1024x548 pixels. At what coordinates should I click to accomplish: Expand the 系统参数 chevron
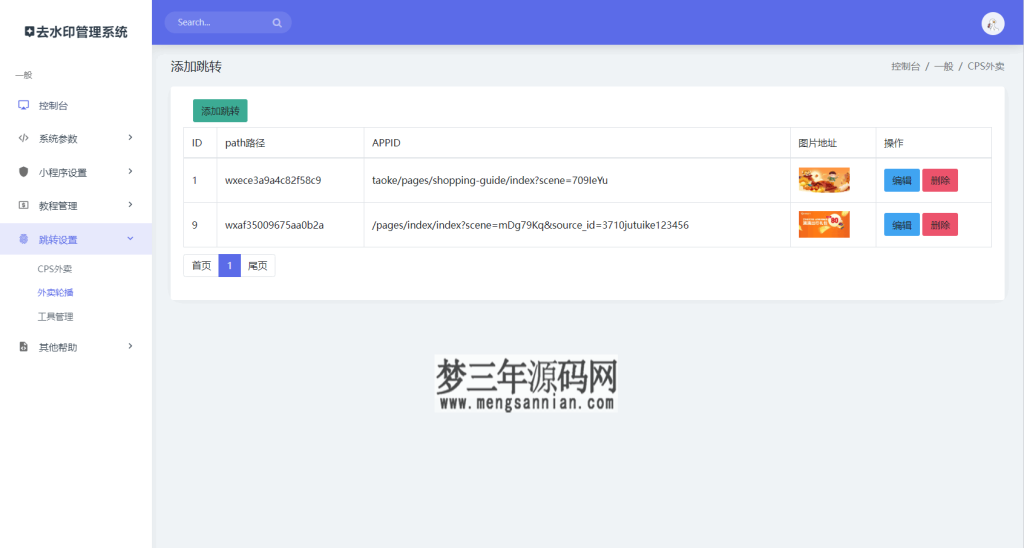click(x=130, y=138)
